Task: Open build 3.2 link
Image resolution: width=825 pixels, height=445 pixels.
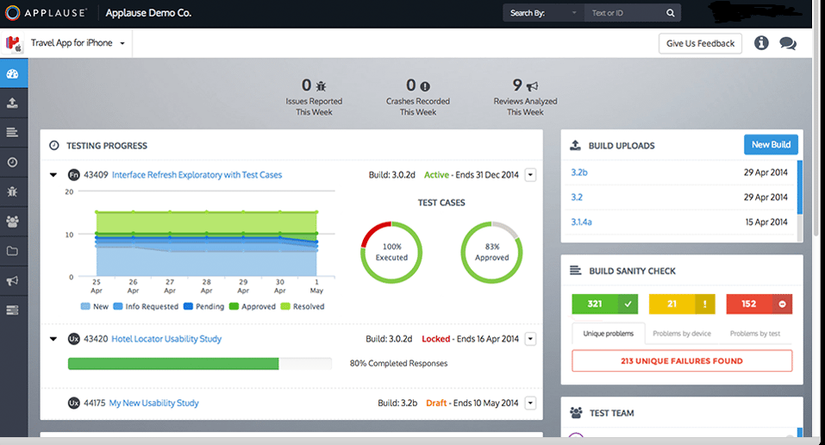Action: [x=577, y=197]
